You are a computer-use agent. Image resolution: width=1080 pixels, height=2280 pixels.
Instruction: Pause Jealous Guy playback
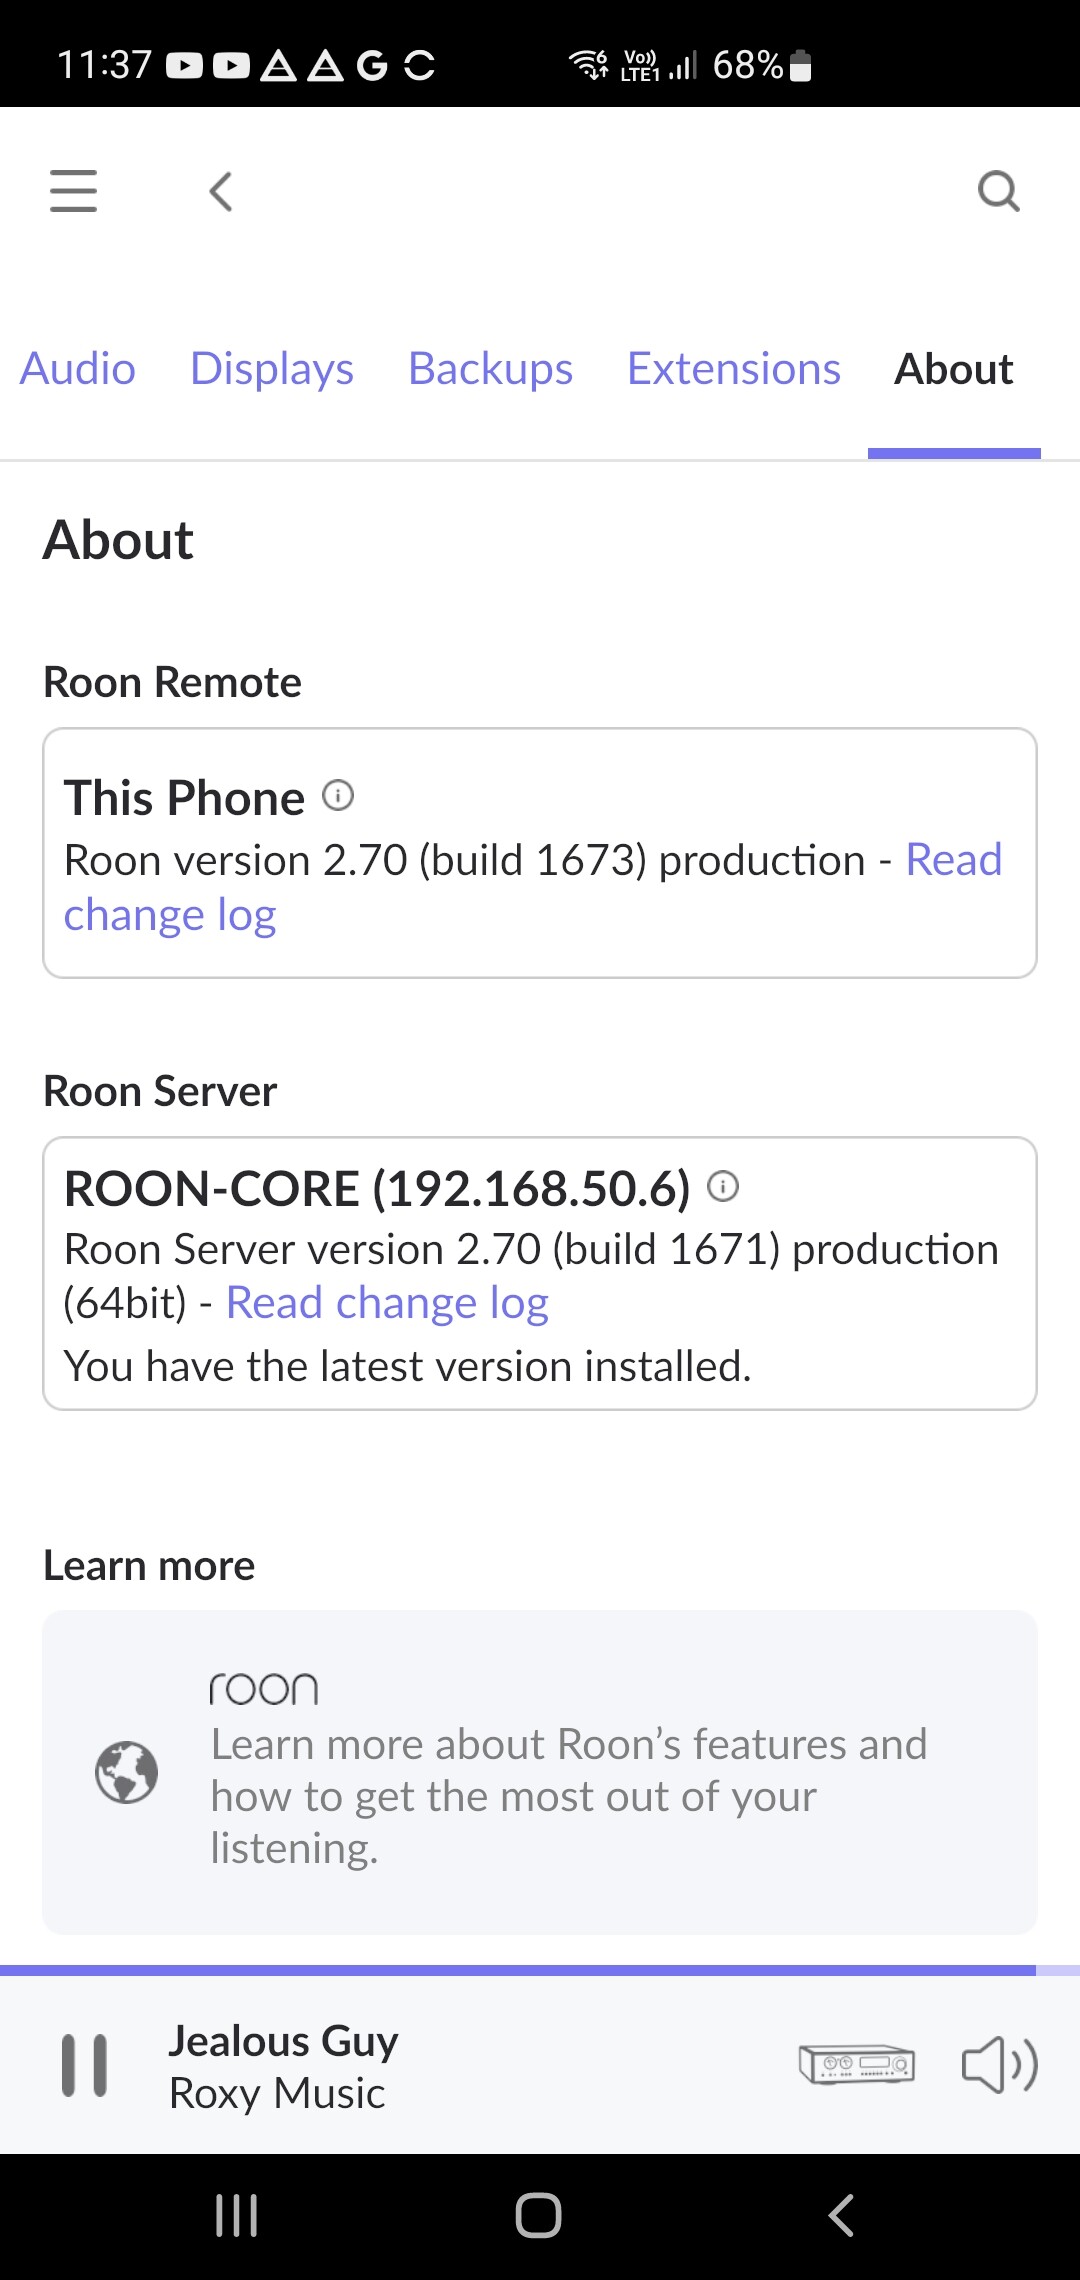[85, 2065]
